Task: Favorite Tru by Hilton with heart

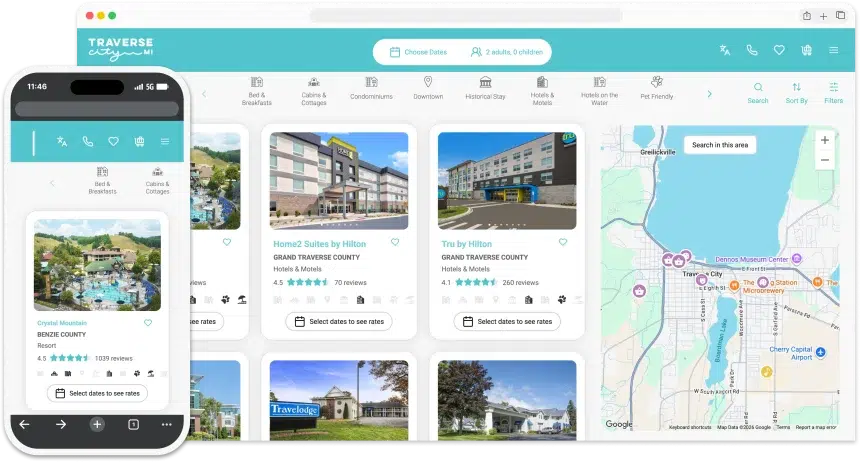Action: pyautogui.click(x=563, y=242)
